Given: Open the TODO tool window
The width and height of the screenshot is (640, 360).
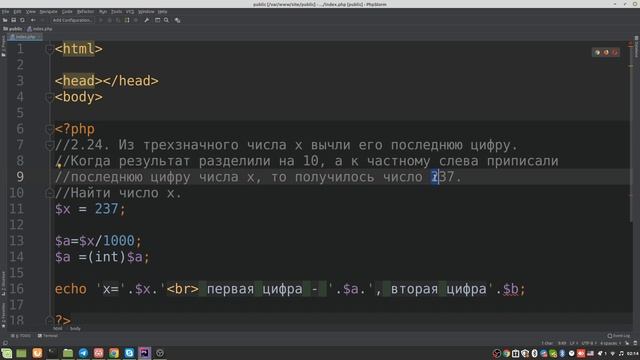Looking at the screenshot, I should (x=21, y=336).
